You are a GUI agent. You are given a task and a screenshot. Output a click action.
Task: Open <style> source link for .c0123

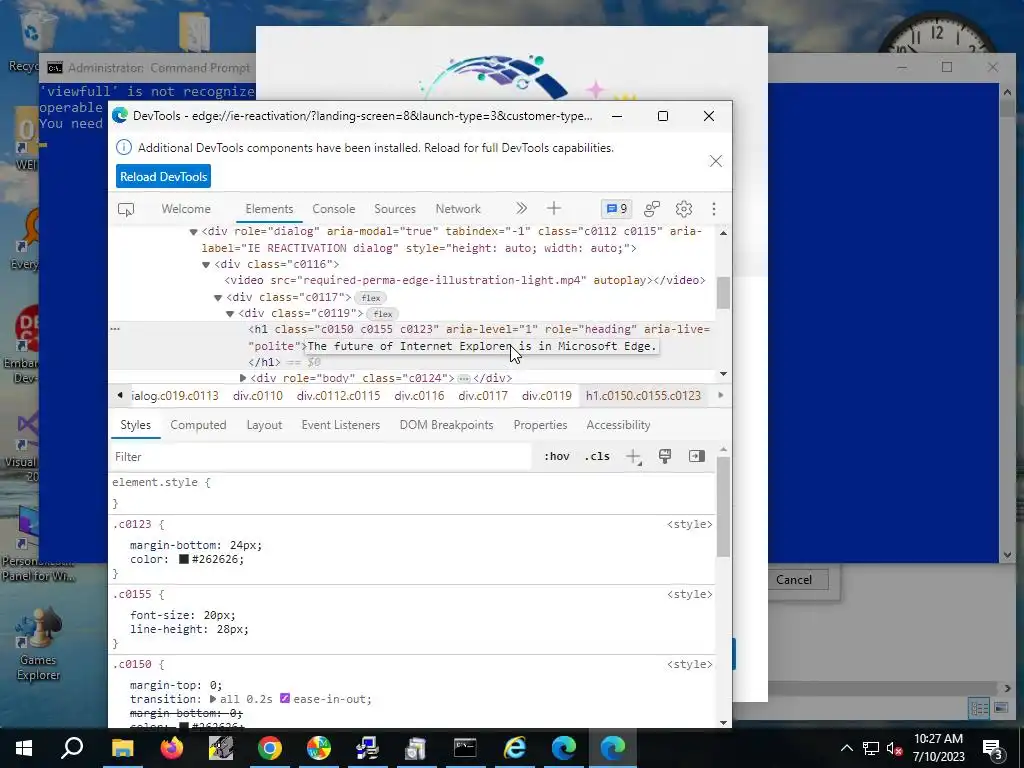pyautogui.click(x=690, y=524)
